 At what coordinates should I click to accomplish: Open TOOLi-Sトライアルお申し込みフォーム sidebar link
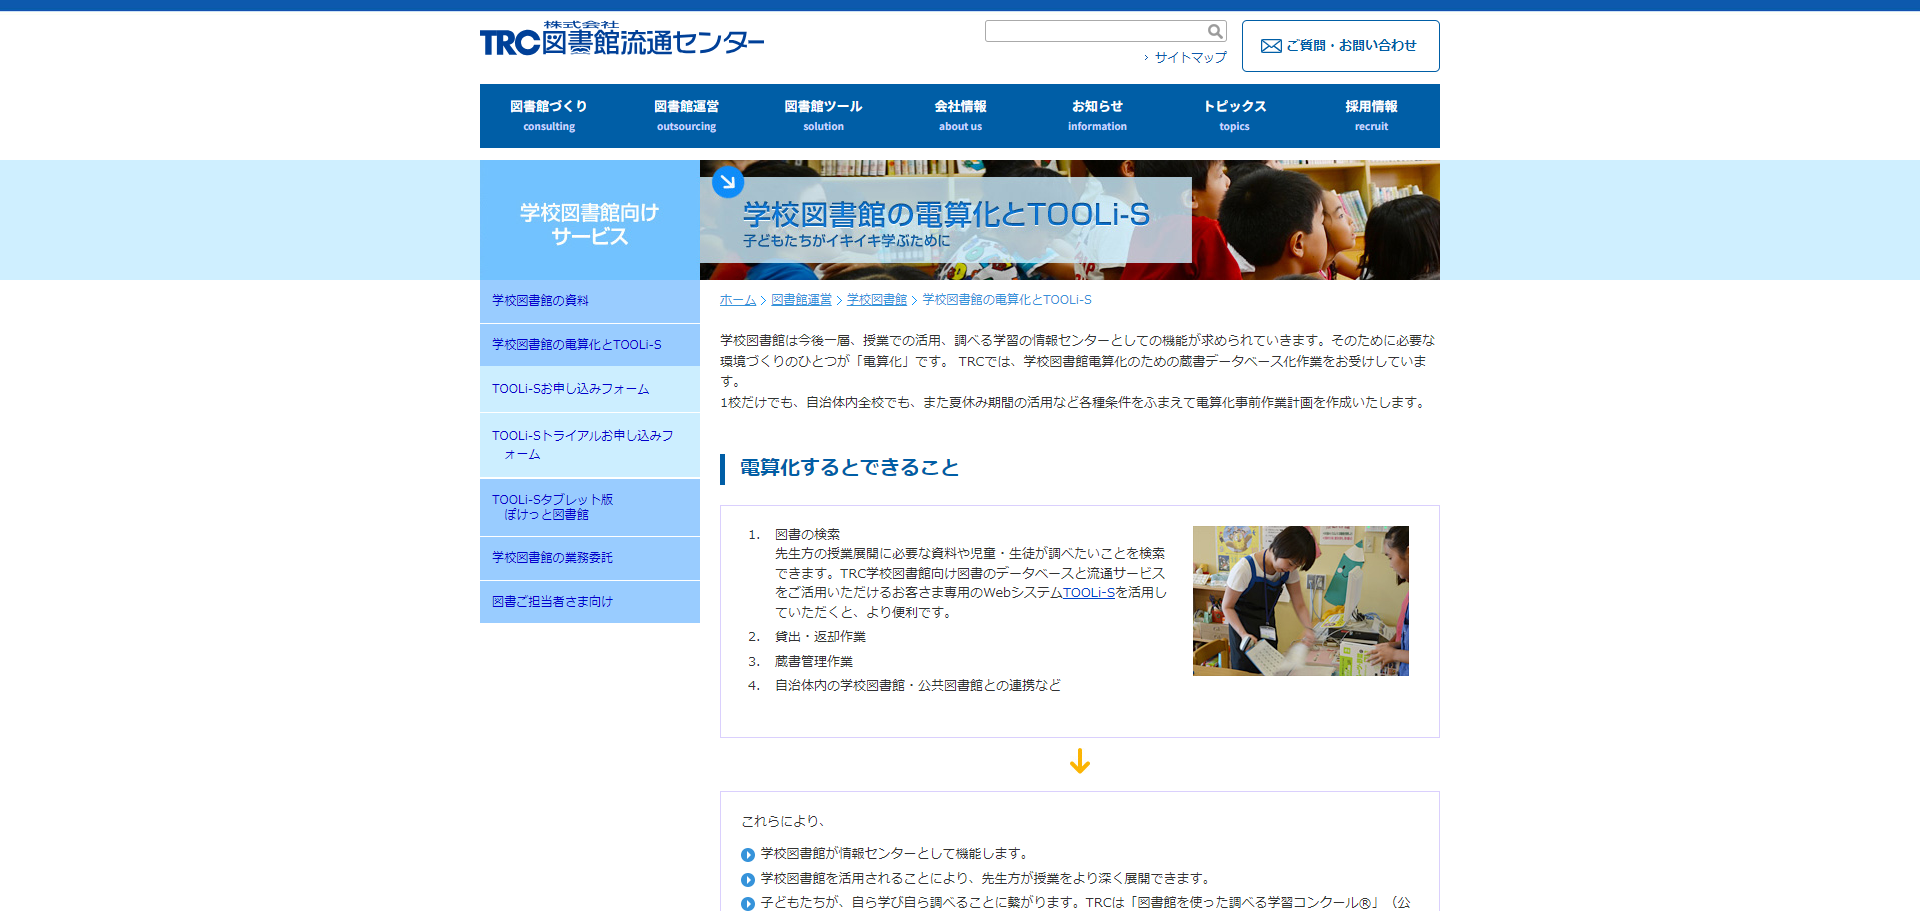pyautogui.click(x=590, y=445)
